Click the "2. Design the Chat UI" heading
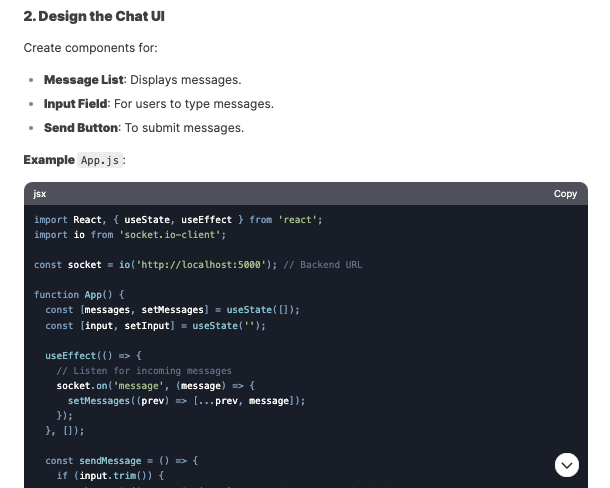Screen dimensions: 610x488 click(x=94, y=16)
